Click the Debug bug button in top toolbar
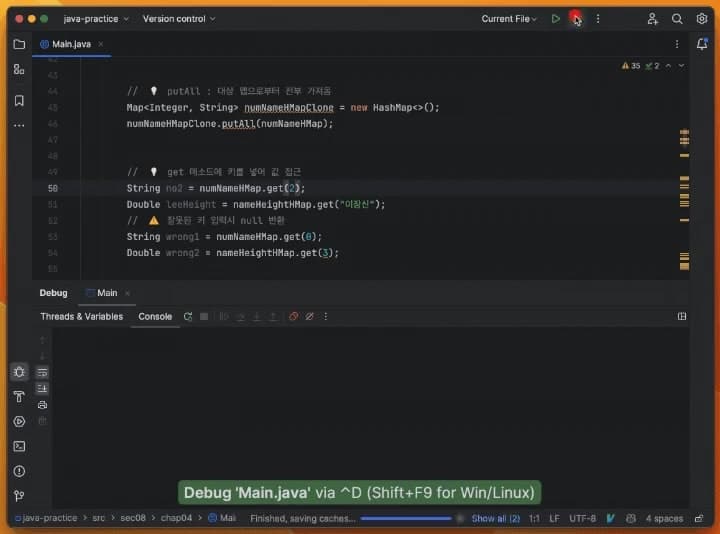This screenshot has width=720, height=534. pyautogui.click(x=576, y=18)
